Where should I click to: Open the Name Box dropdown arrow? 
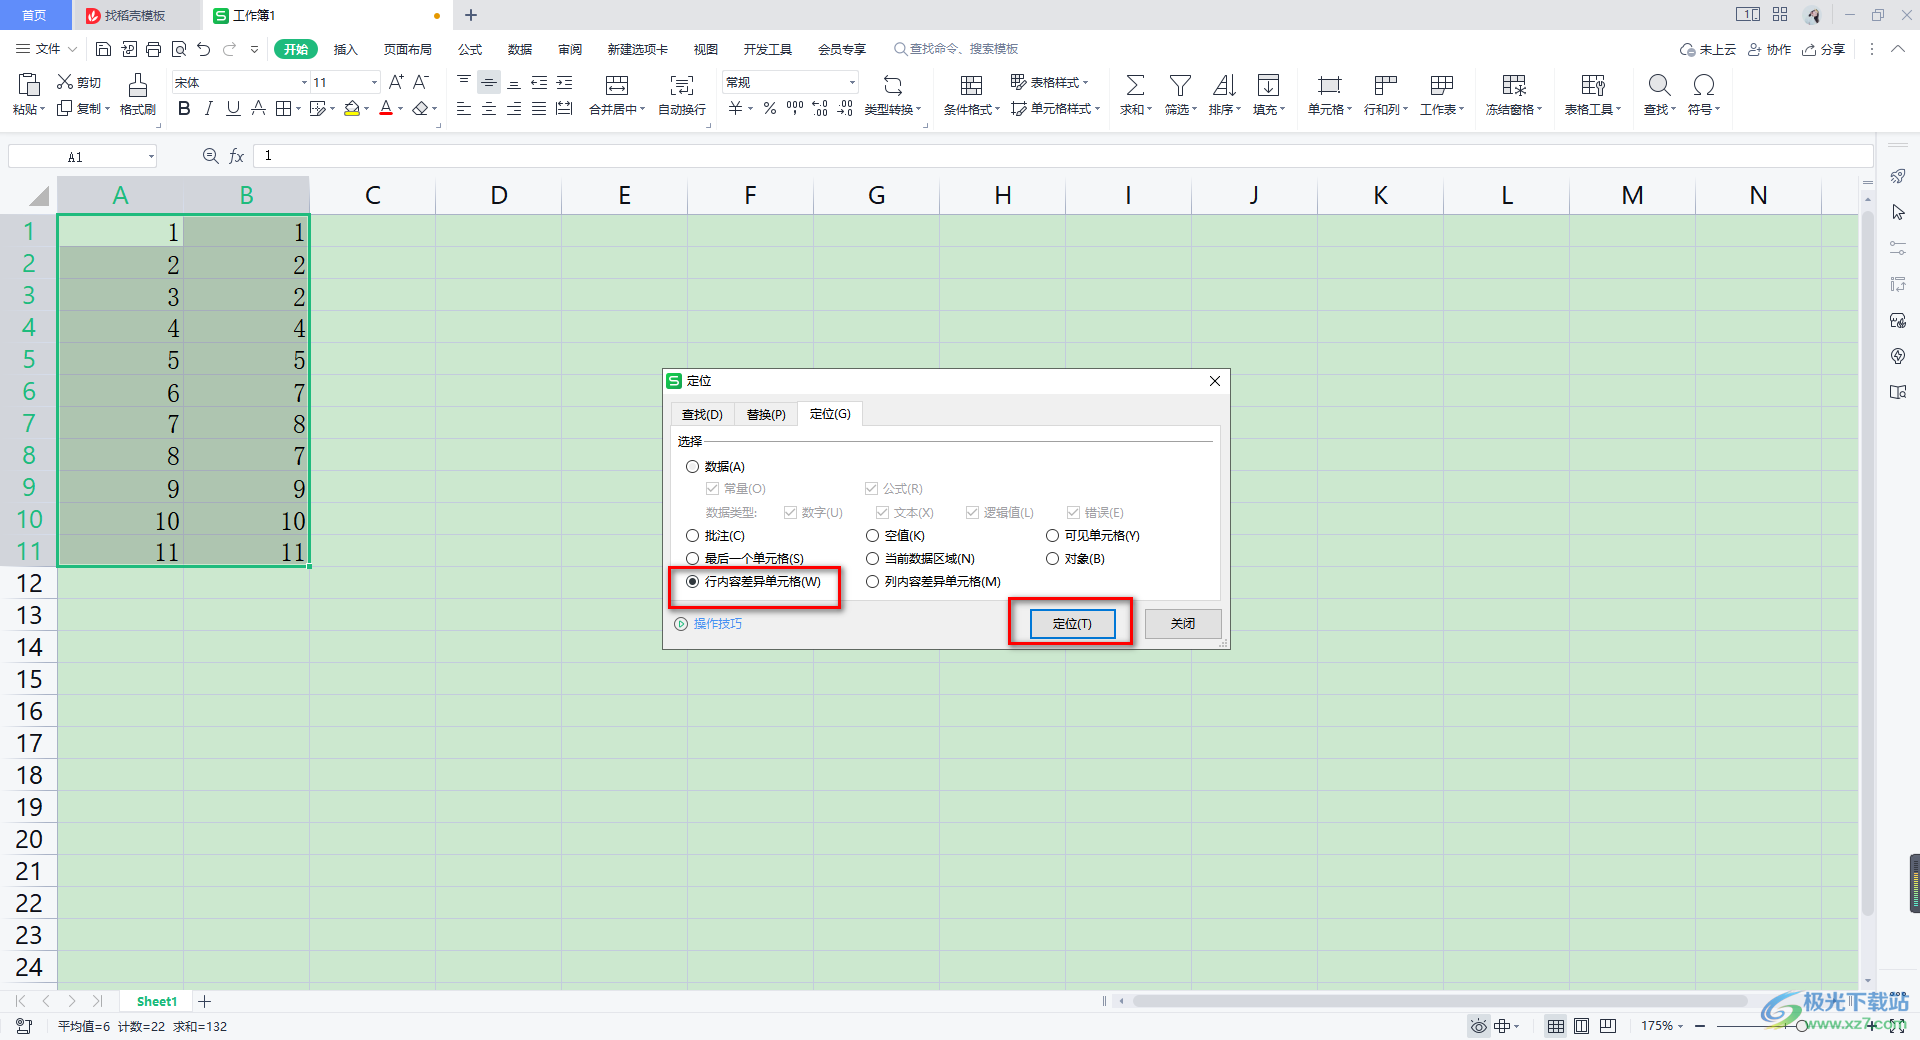pyautogui.click(x=151, y=157)
